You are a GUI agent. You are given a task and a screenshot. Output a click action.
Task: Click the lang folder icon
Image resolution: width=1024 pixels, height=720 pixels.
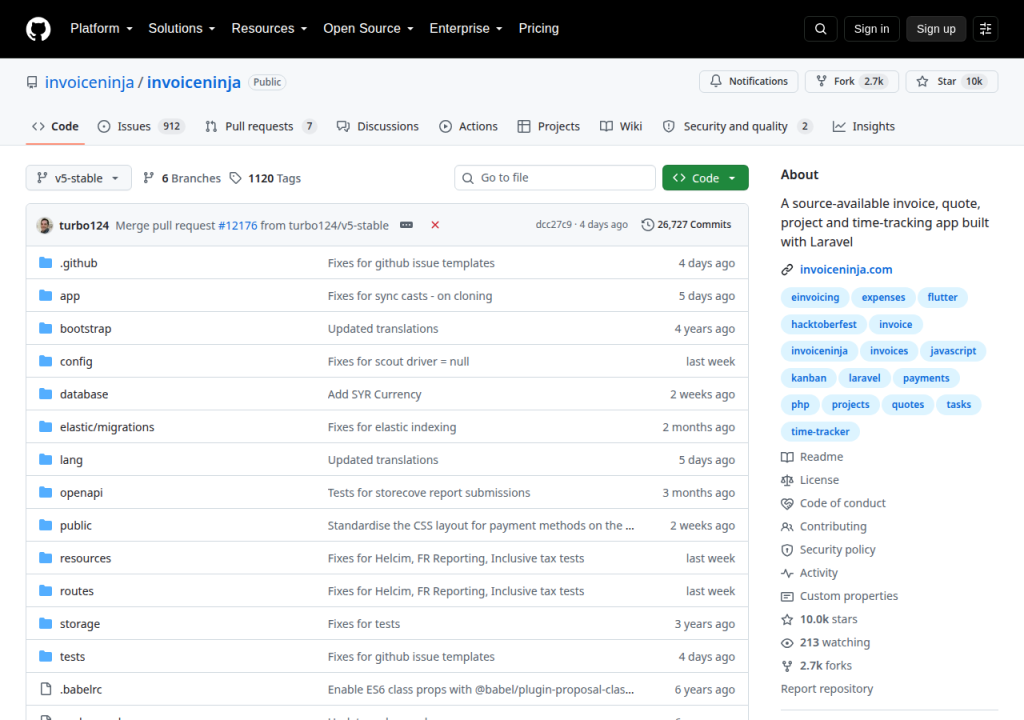[x=45, y=459]
